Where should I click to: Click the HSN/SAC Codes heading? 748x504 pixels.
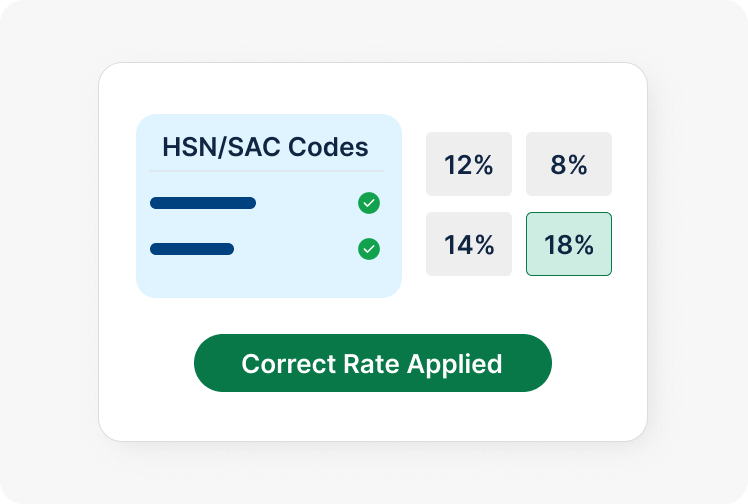pyautogui.click(x=265, y=147)
